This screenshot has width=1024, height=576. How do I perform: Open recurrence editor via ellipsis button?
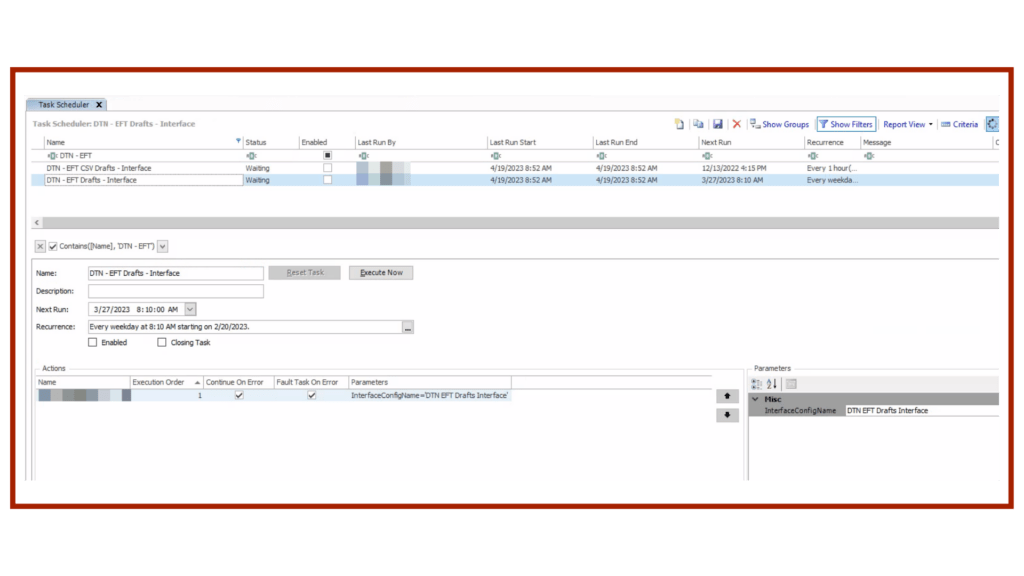[x=407, y=327]
